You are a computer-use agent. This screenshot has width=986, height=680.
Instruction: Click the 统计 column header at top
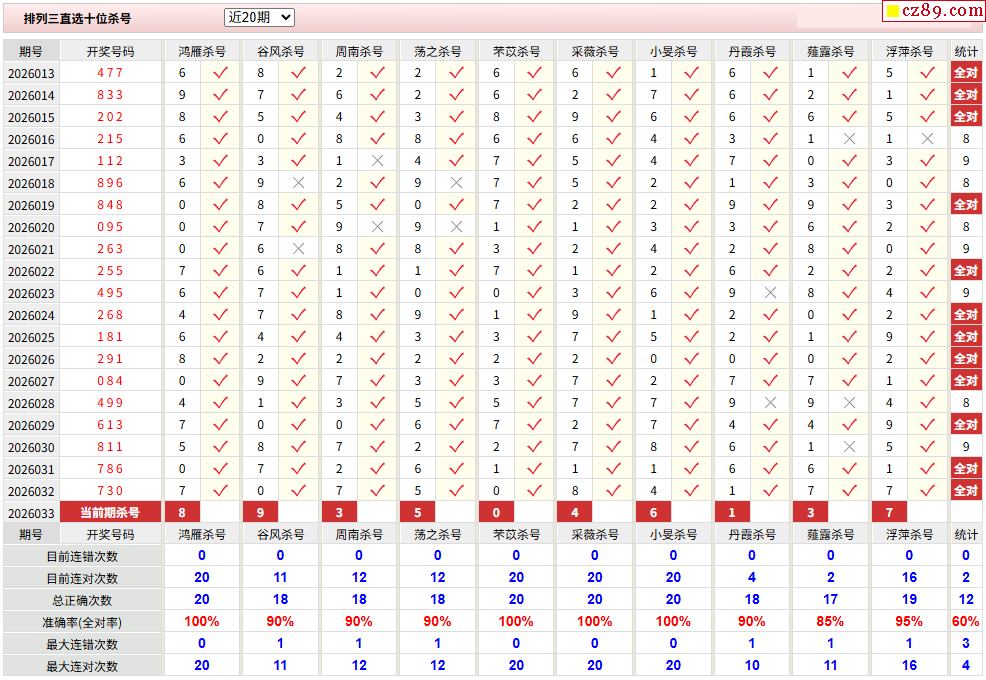click(965, 51)
